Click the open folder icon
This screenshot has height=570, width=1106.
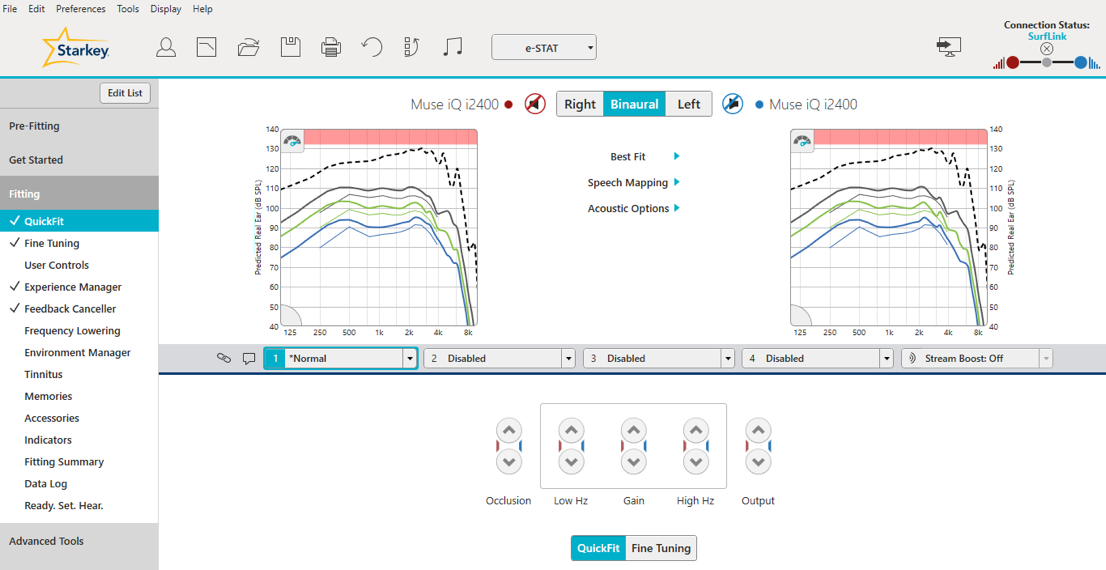point(248,48)
